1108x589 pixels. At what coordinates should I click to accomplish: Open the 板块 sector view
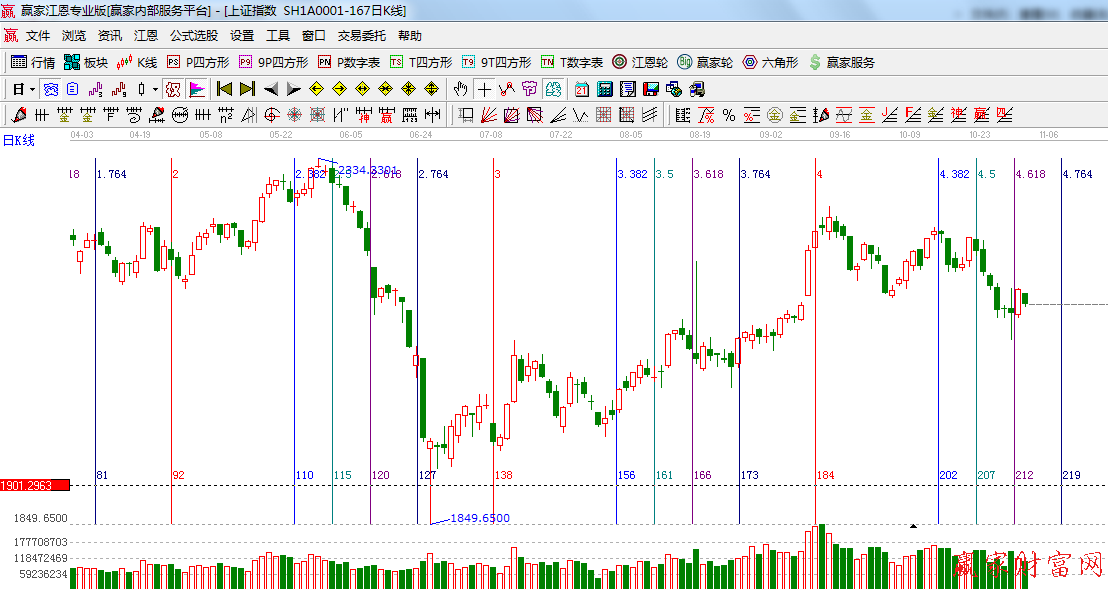point(86,62)
